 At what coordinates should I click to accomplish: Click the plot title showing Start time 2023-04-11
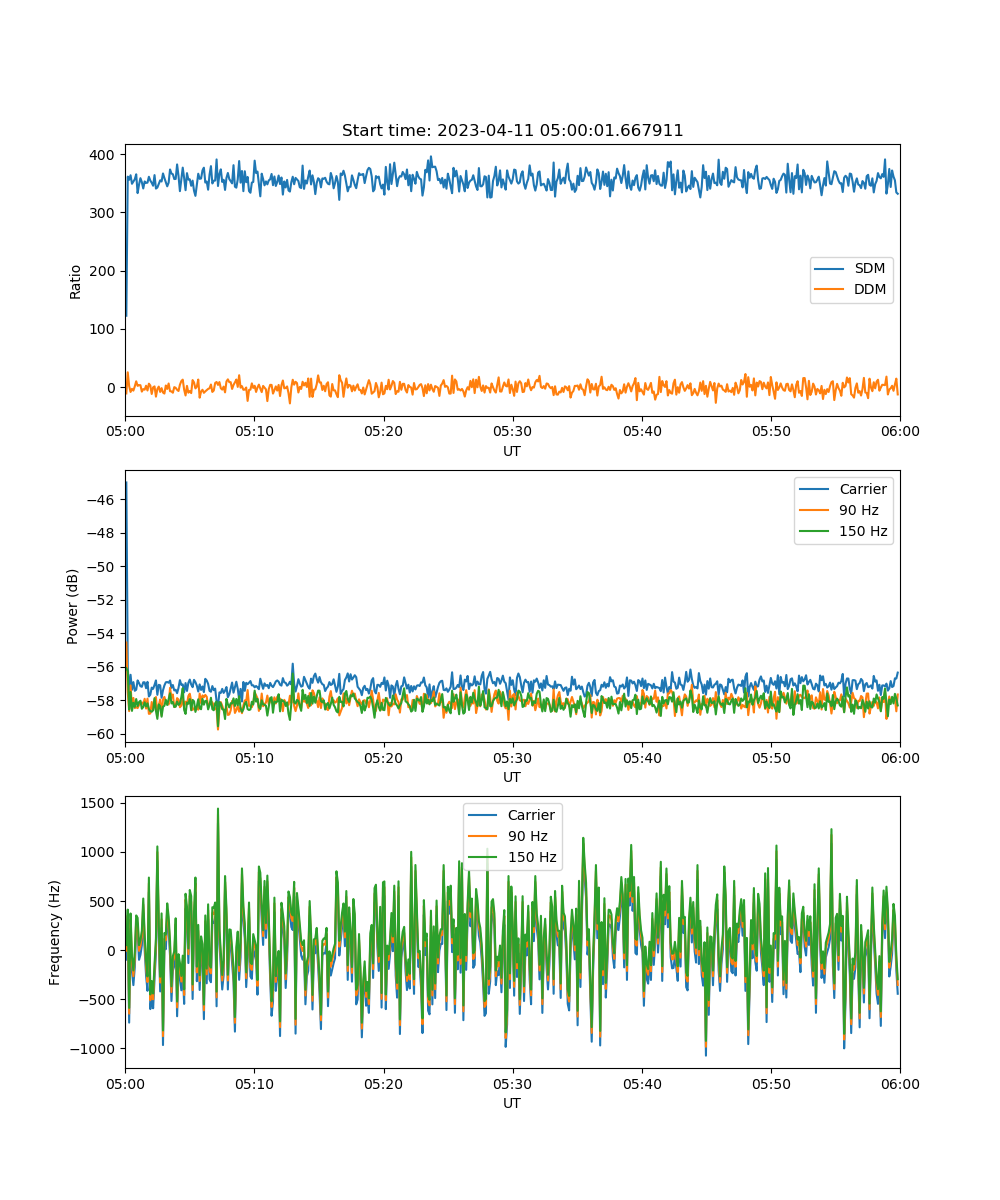point(512,131)
